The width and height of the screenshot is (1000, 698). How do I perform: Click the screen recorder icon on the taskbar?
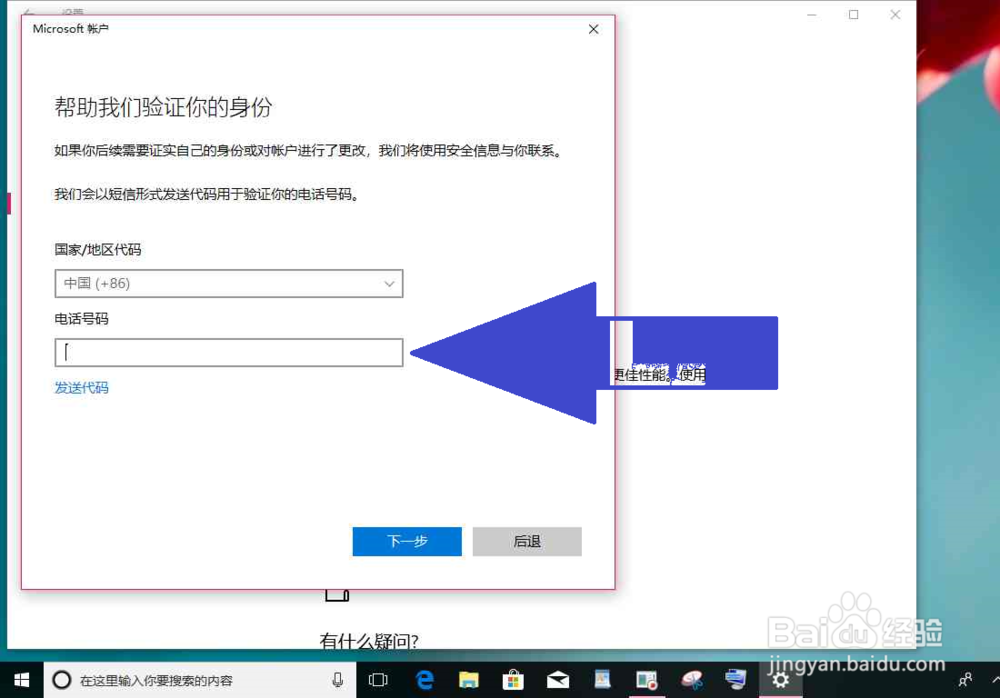point(647,680)
